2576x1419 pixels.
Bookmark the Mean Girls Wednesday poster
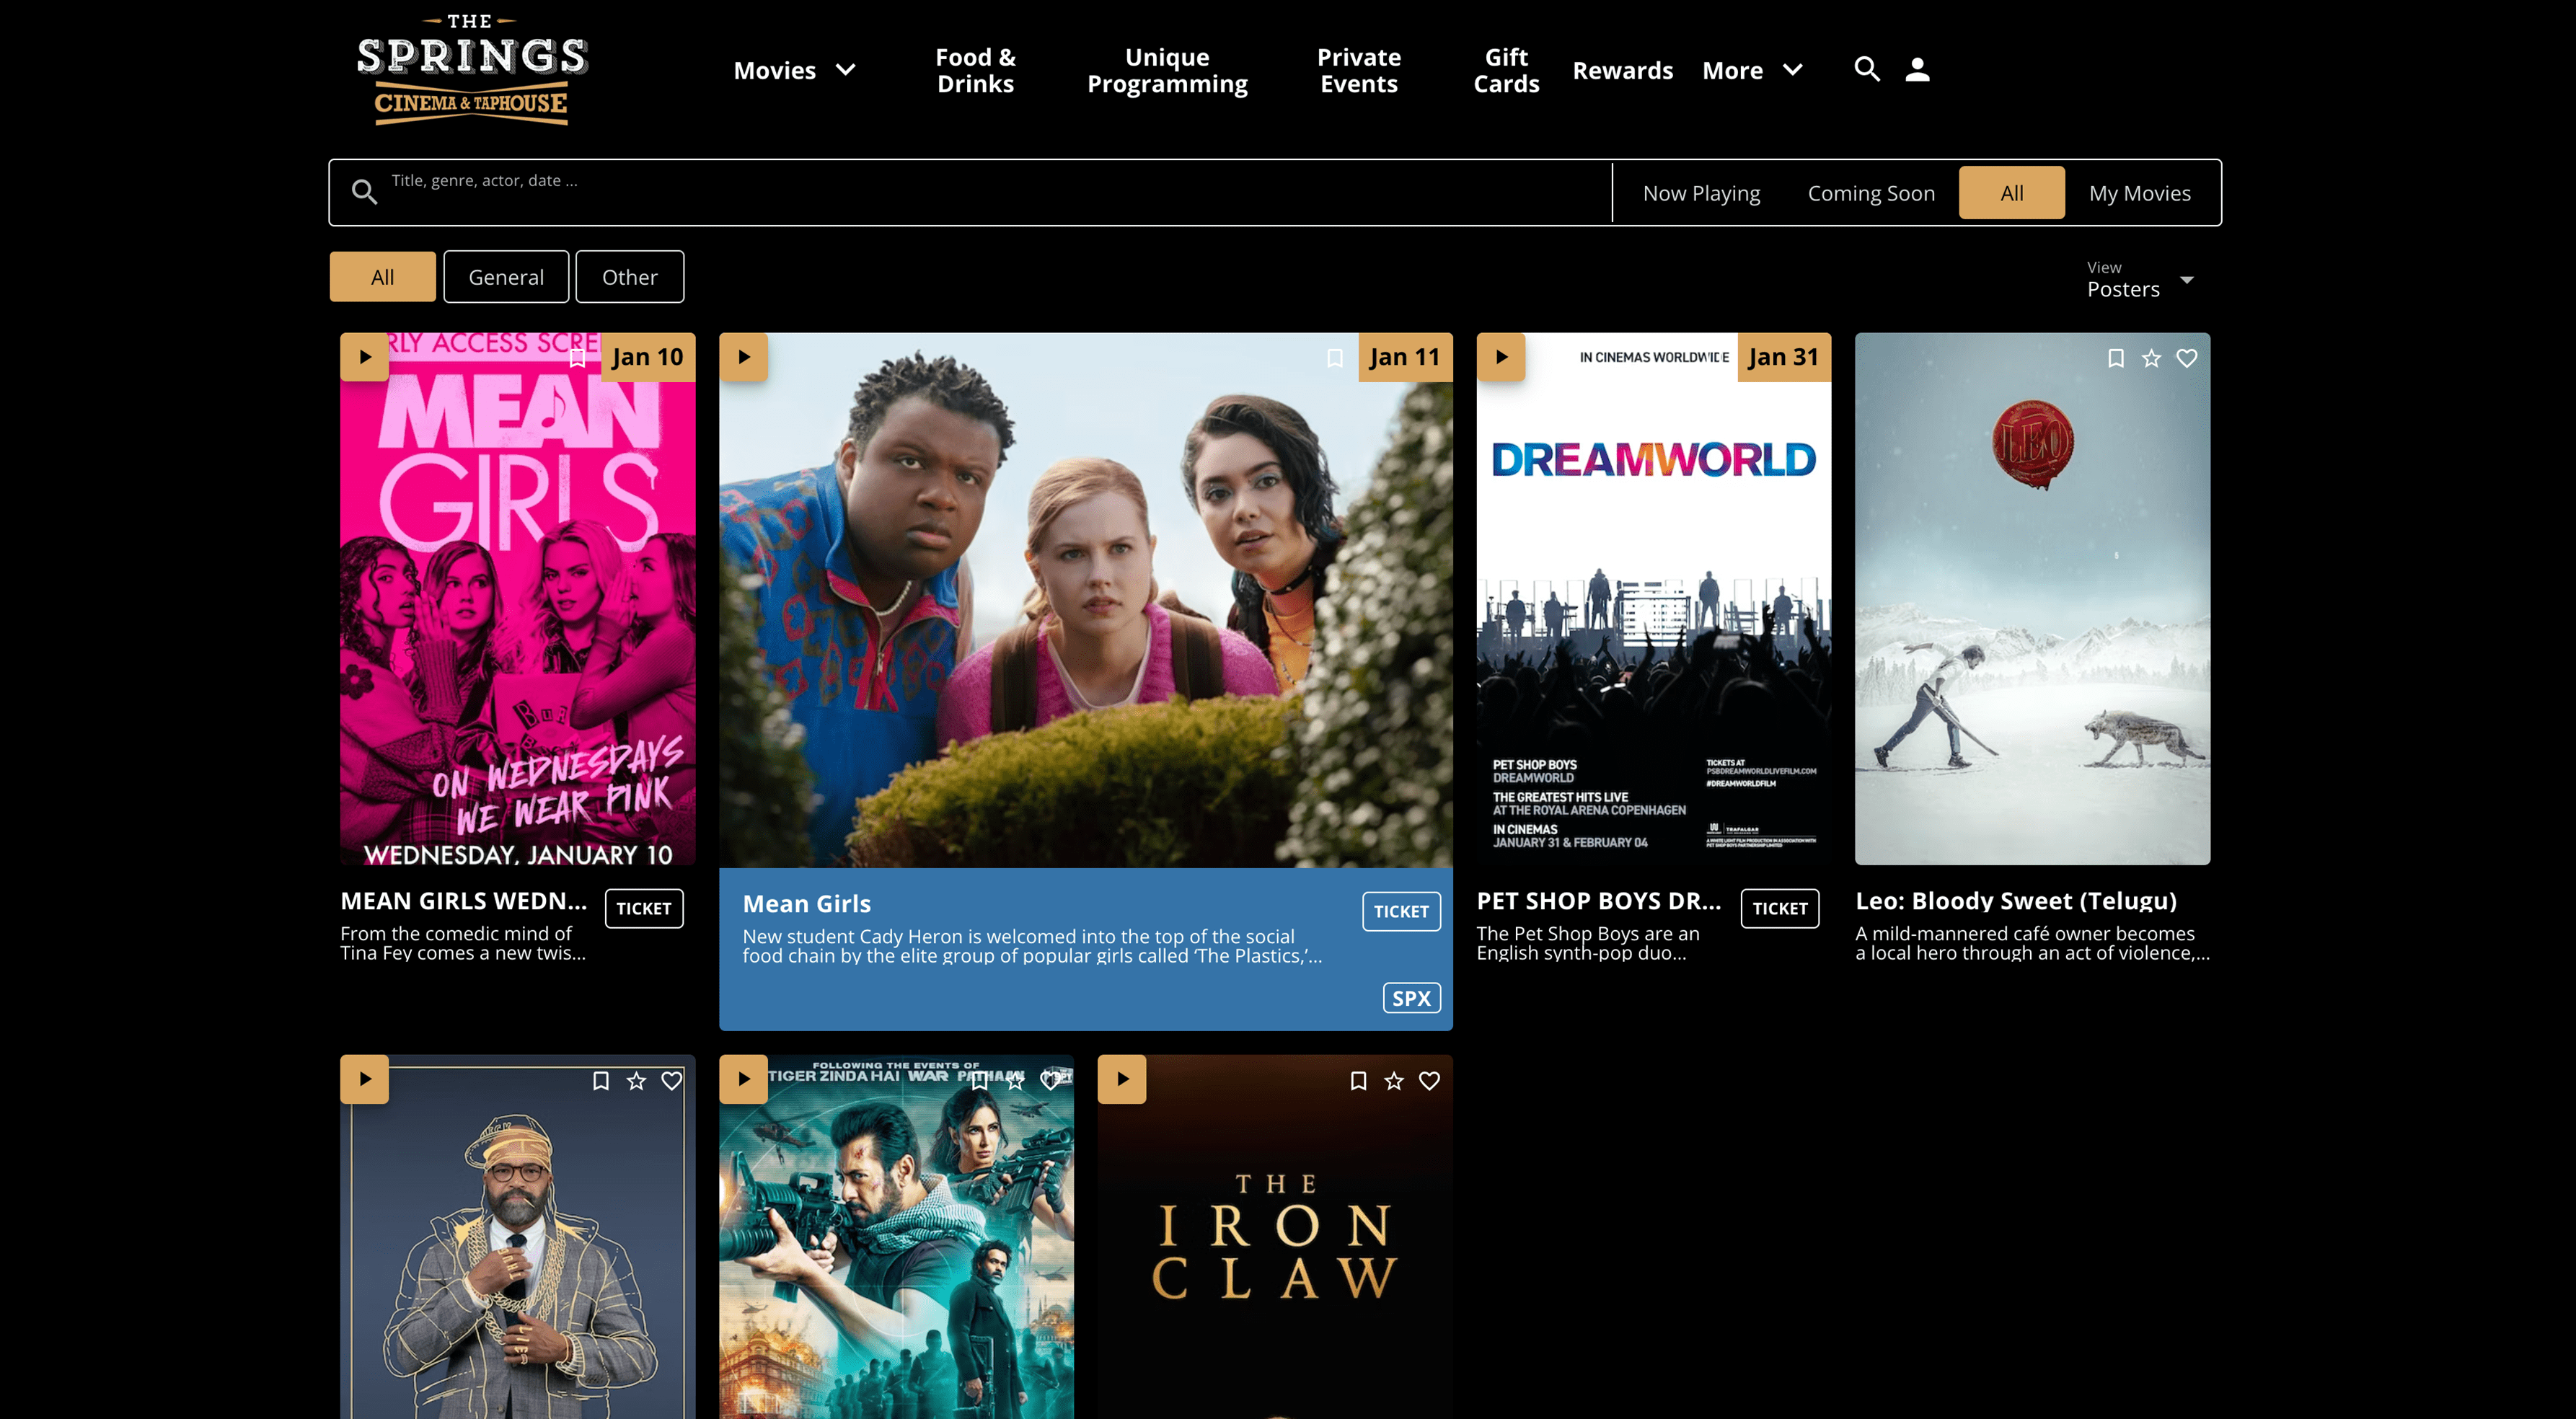point(577,358)
